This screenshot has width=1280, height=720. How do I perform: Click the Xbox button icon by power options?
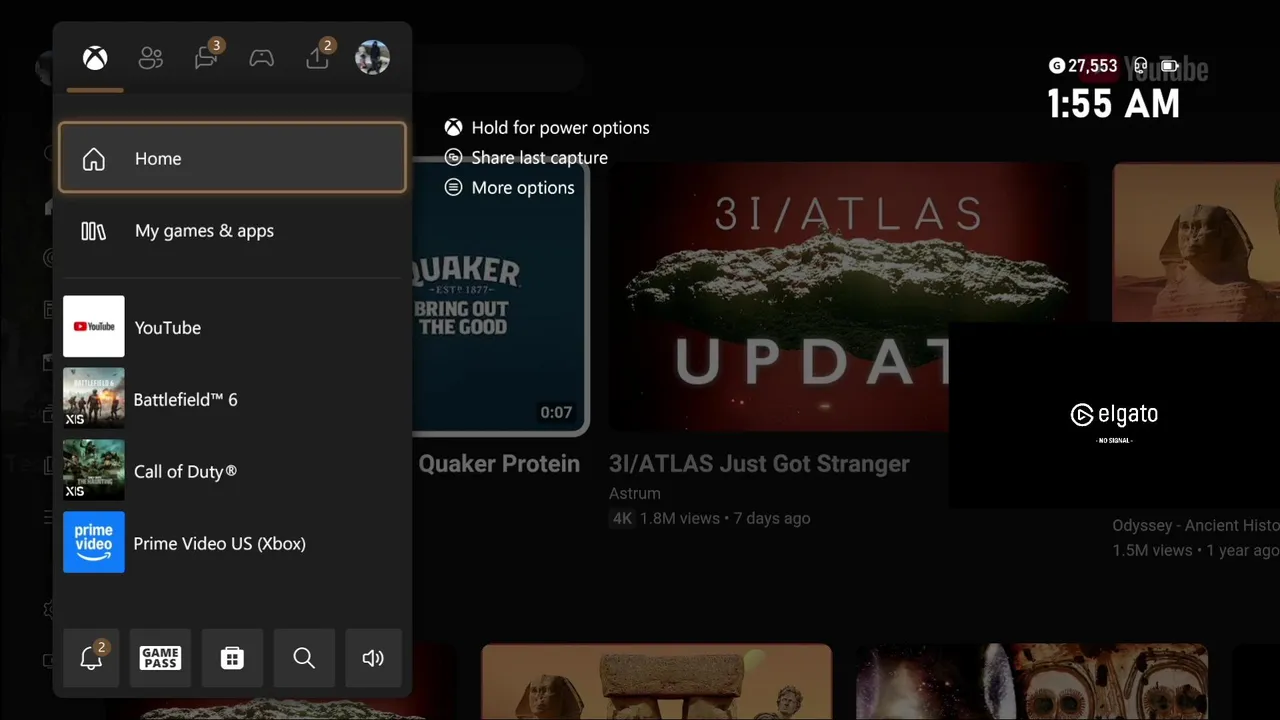point(454,128)
